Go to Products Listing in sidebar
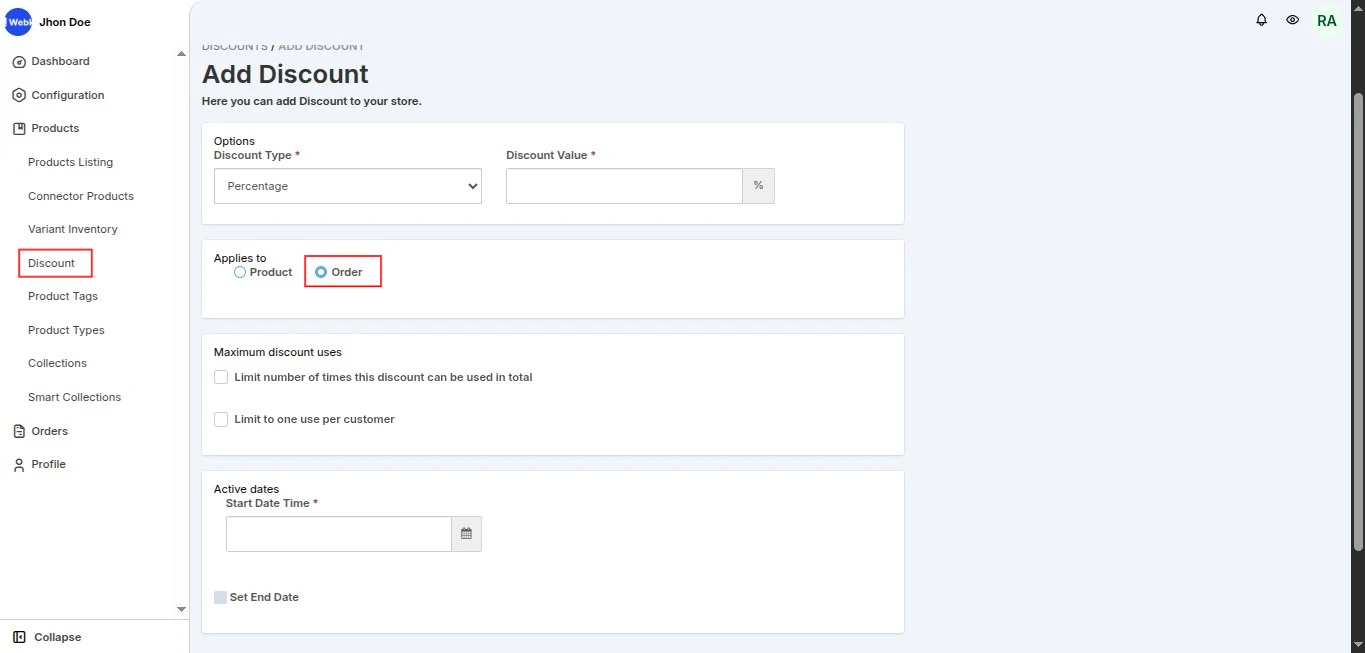The height and width of the screenshot is (653, 1365). (x=70, y=162)
